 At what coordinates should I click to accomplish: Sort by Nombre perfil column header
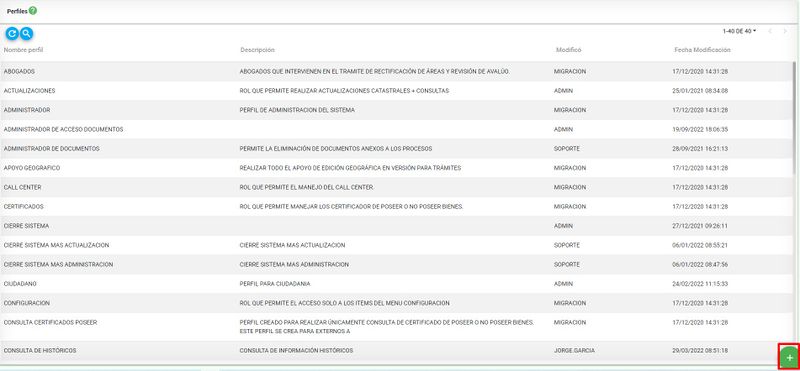tap(23, 50)
